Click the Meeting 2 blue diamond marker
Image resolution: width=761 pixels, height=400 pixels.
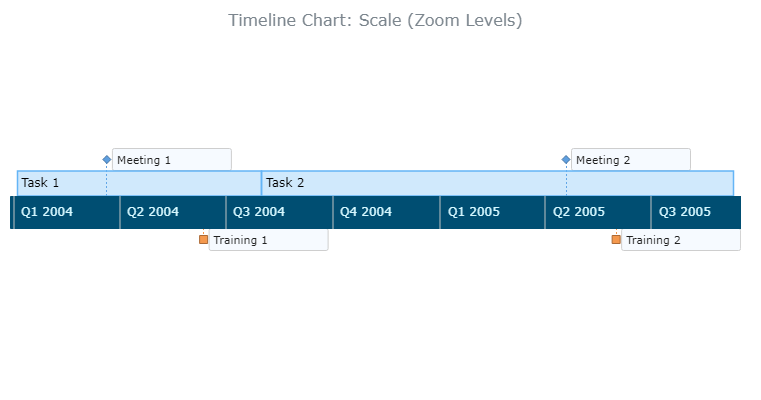coord(566,160)
